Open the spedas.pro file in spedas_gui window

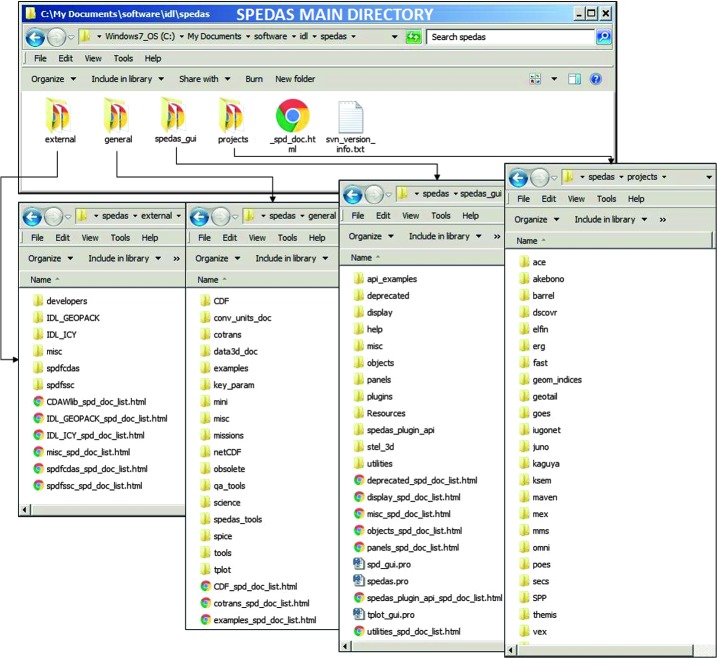tap(389, 581)
